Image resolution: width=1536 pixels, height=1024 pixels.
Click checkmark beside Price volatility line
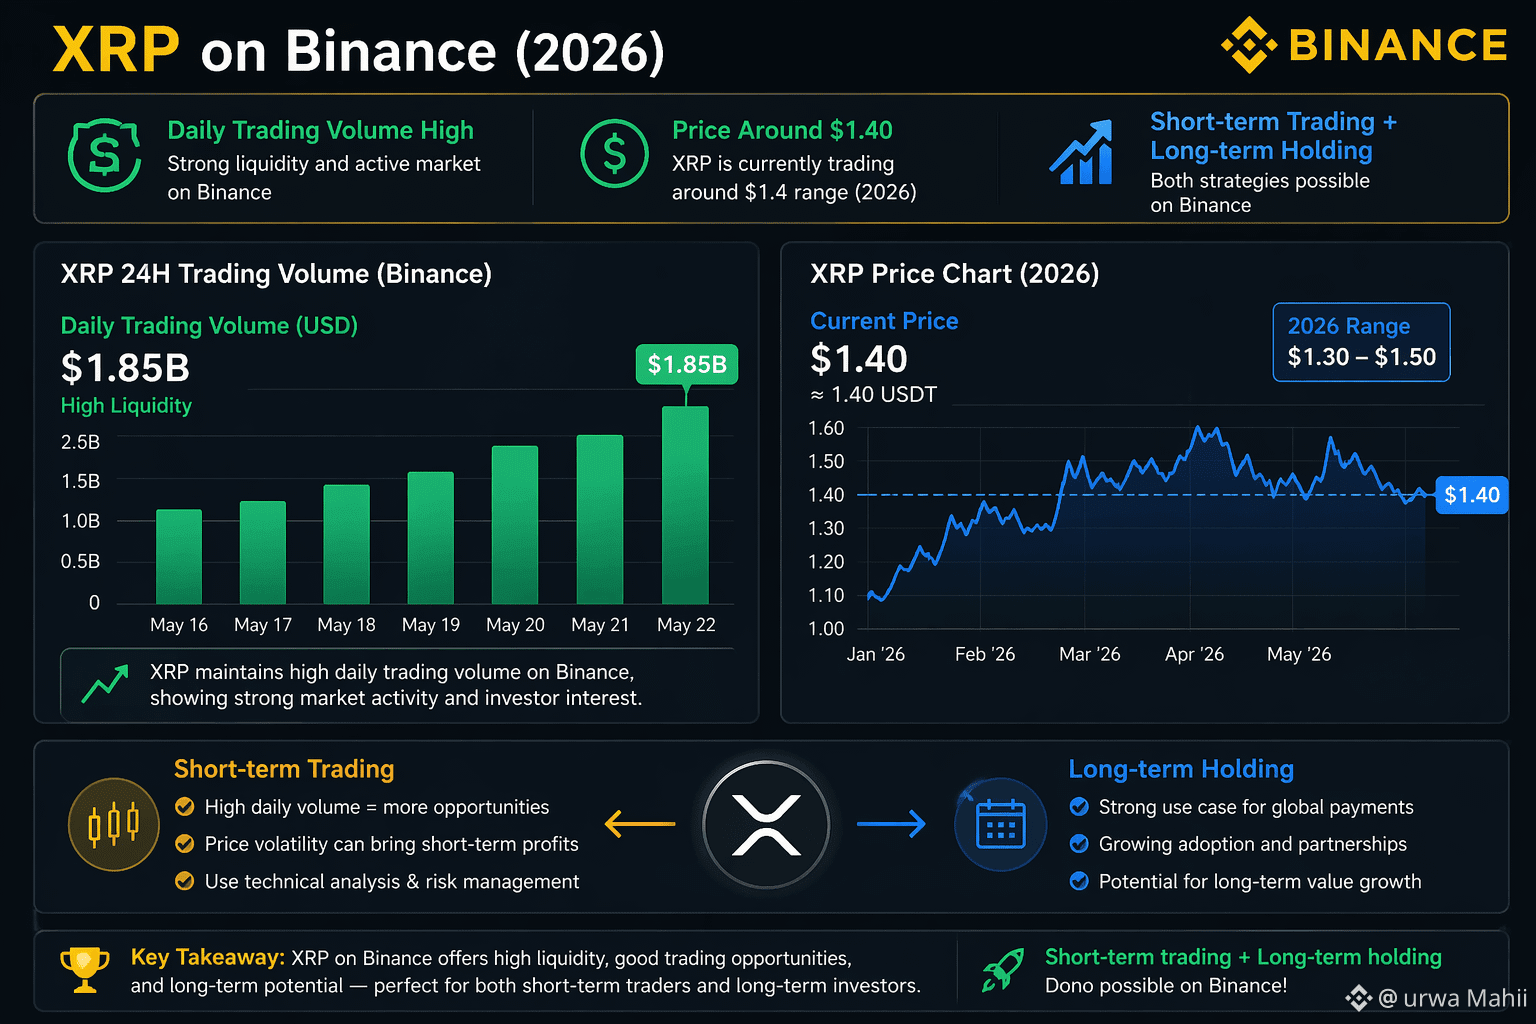tap(185, 844)
